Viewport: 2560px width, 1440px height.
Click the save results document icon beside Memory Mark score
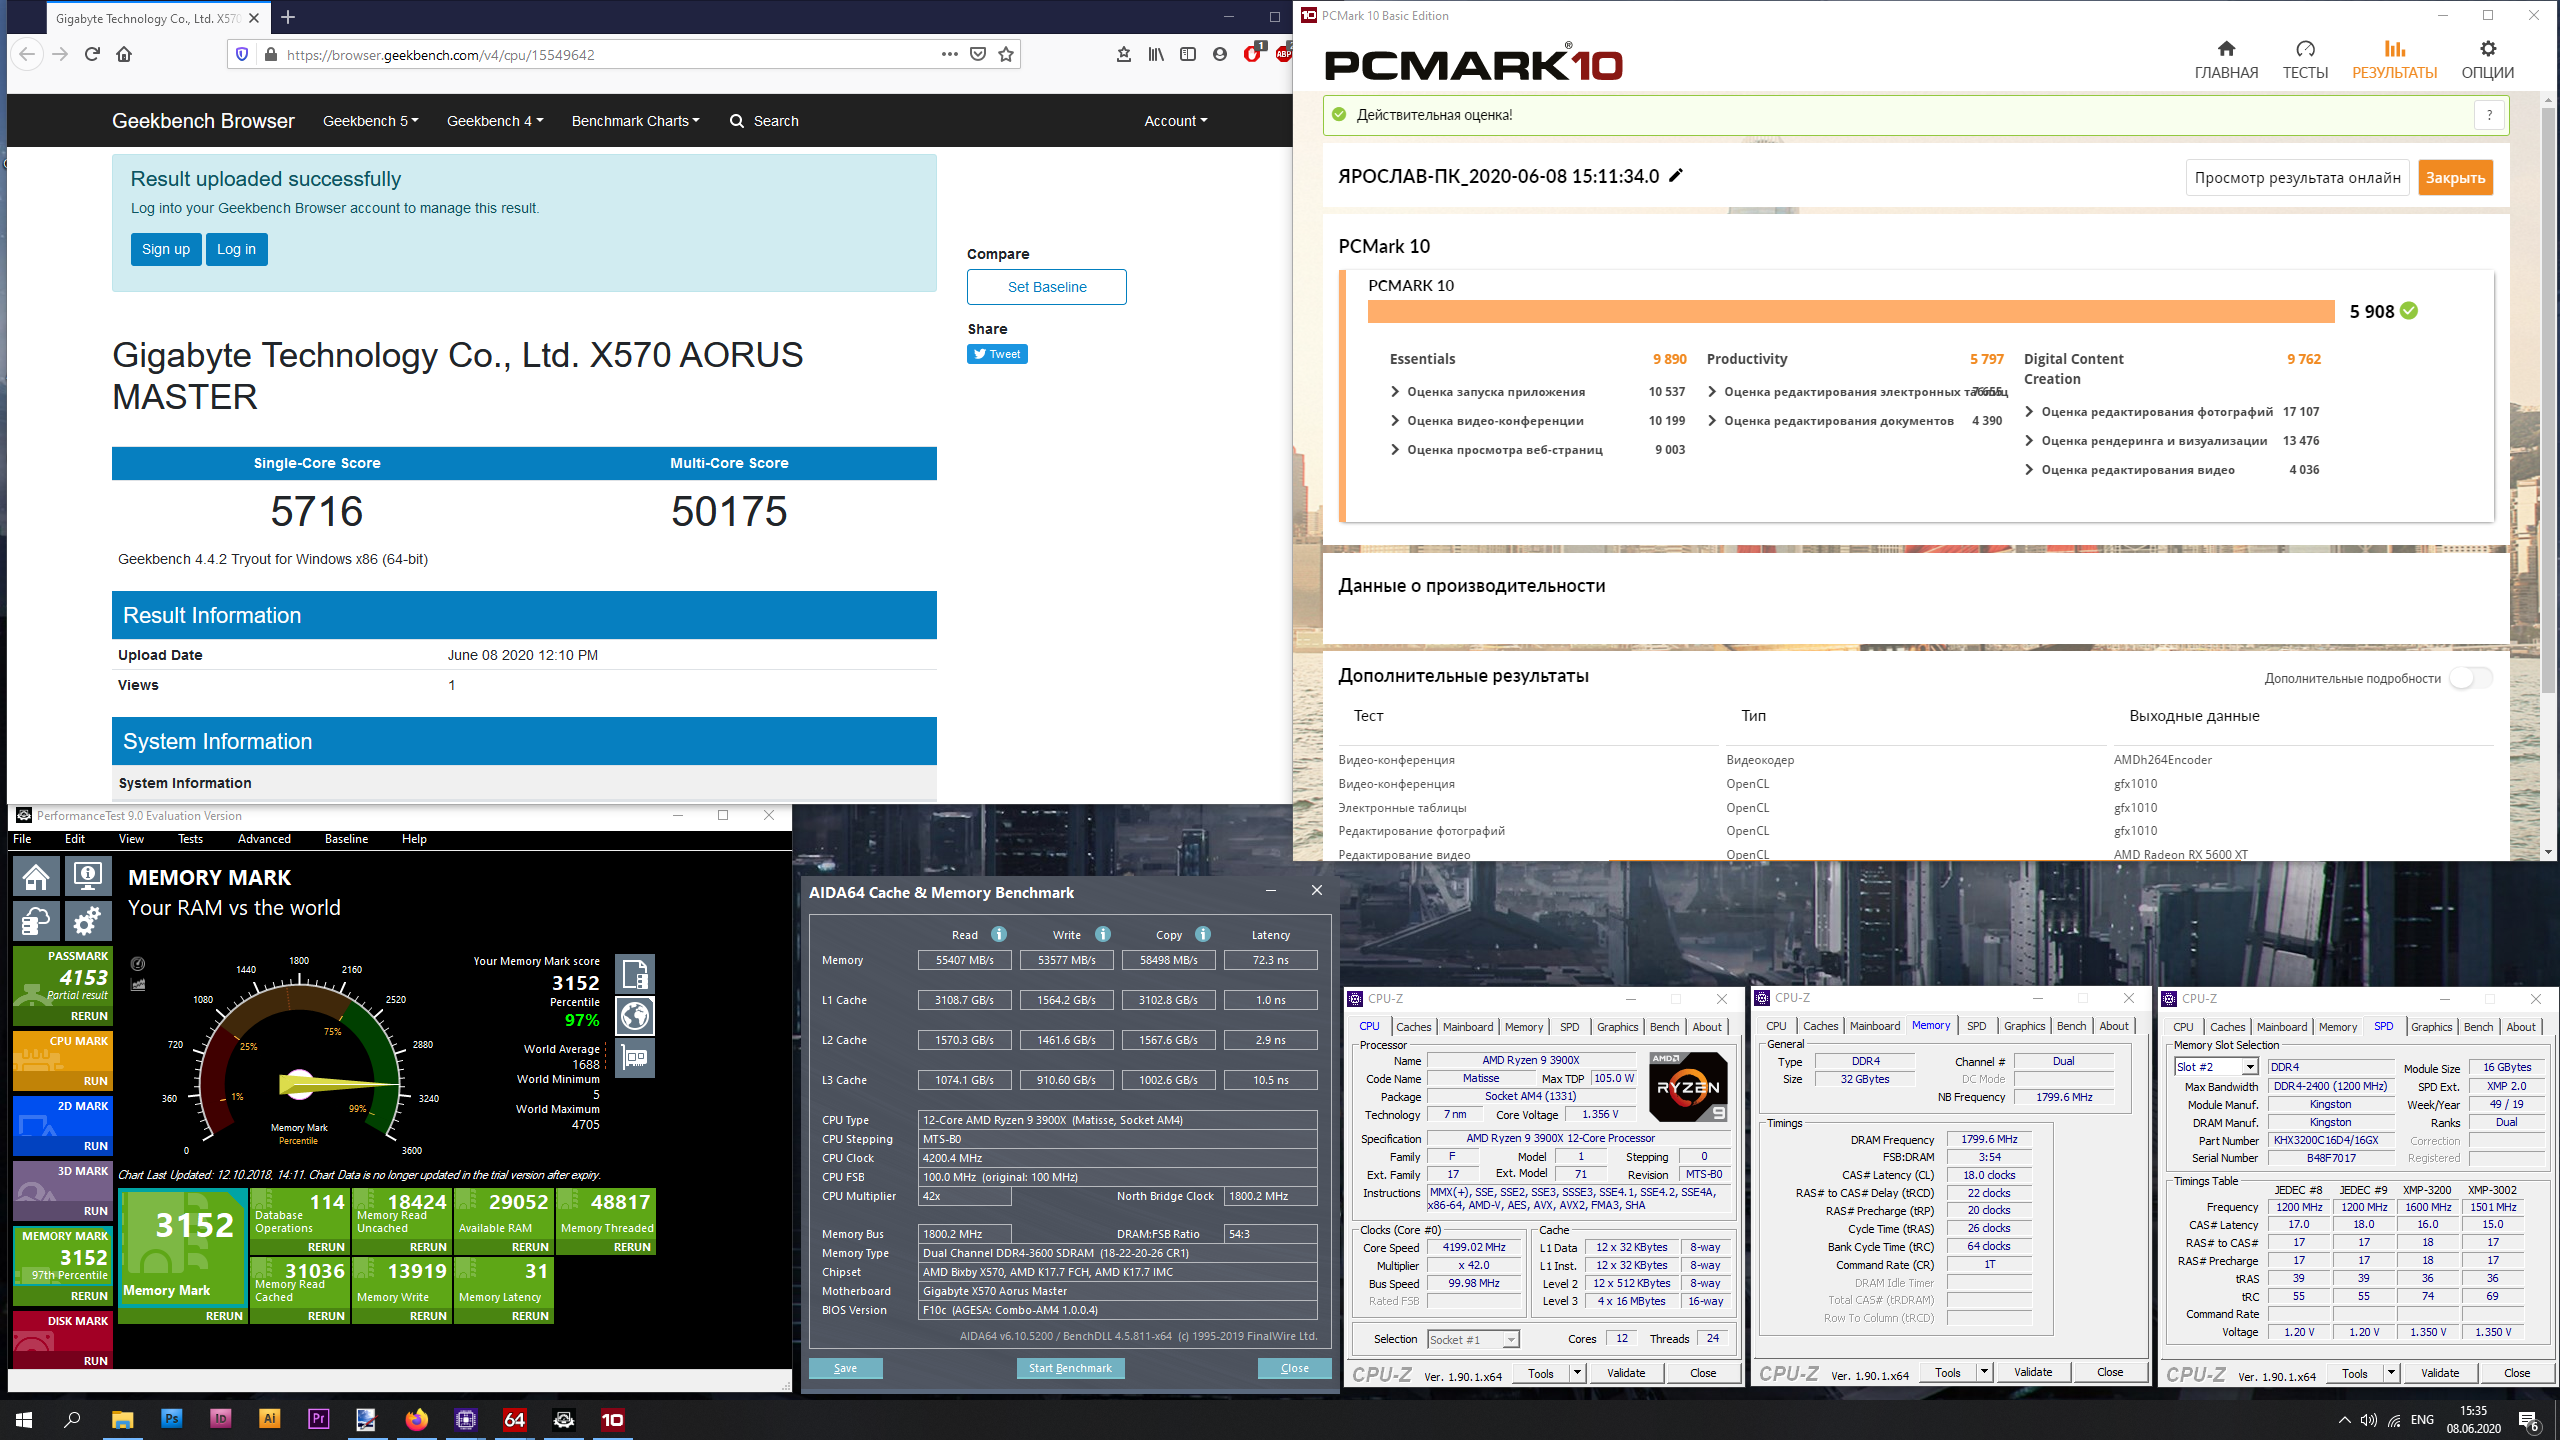click(635, 974)
